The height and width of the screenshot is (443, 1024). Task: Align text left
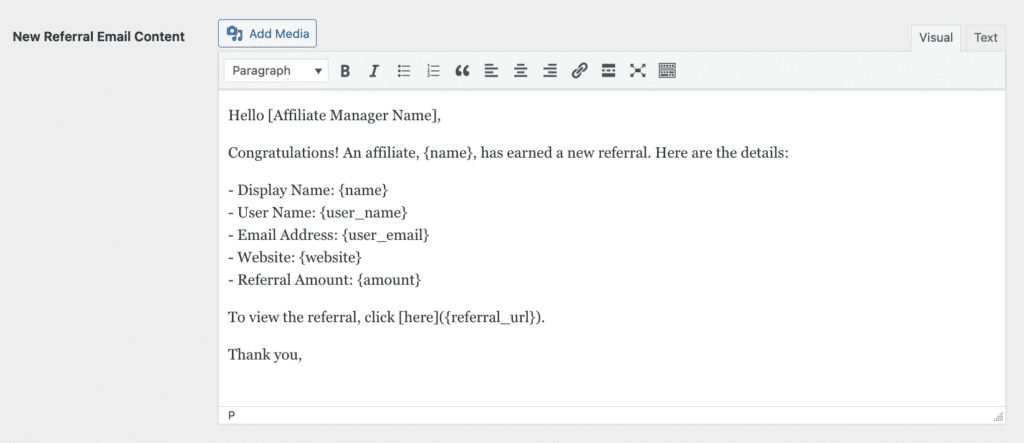(491, 71)
